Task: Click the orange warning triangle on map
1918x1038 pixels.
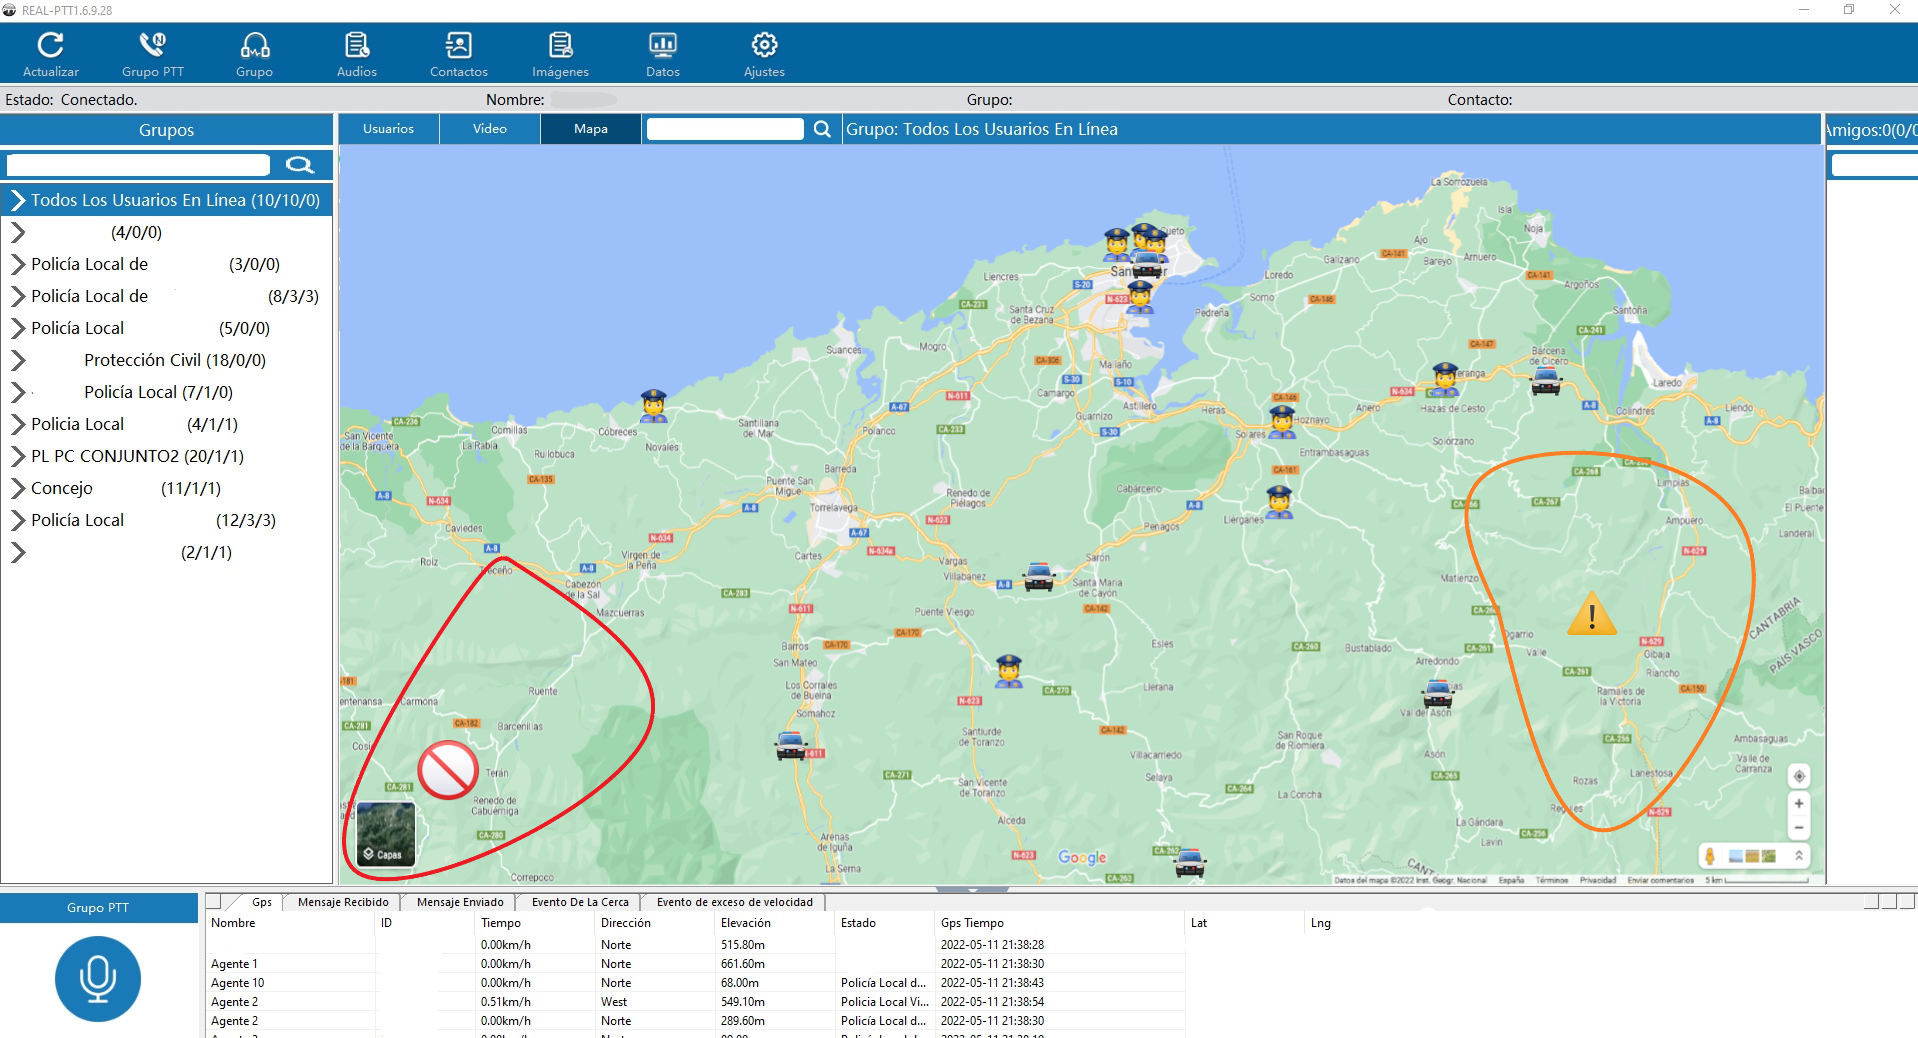Action: tap(1591, 615)
